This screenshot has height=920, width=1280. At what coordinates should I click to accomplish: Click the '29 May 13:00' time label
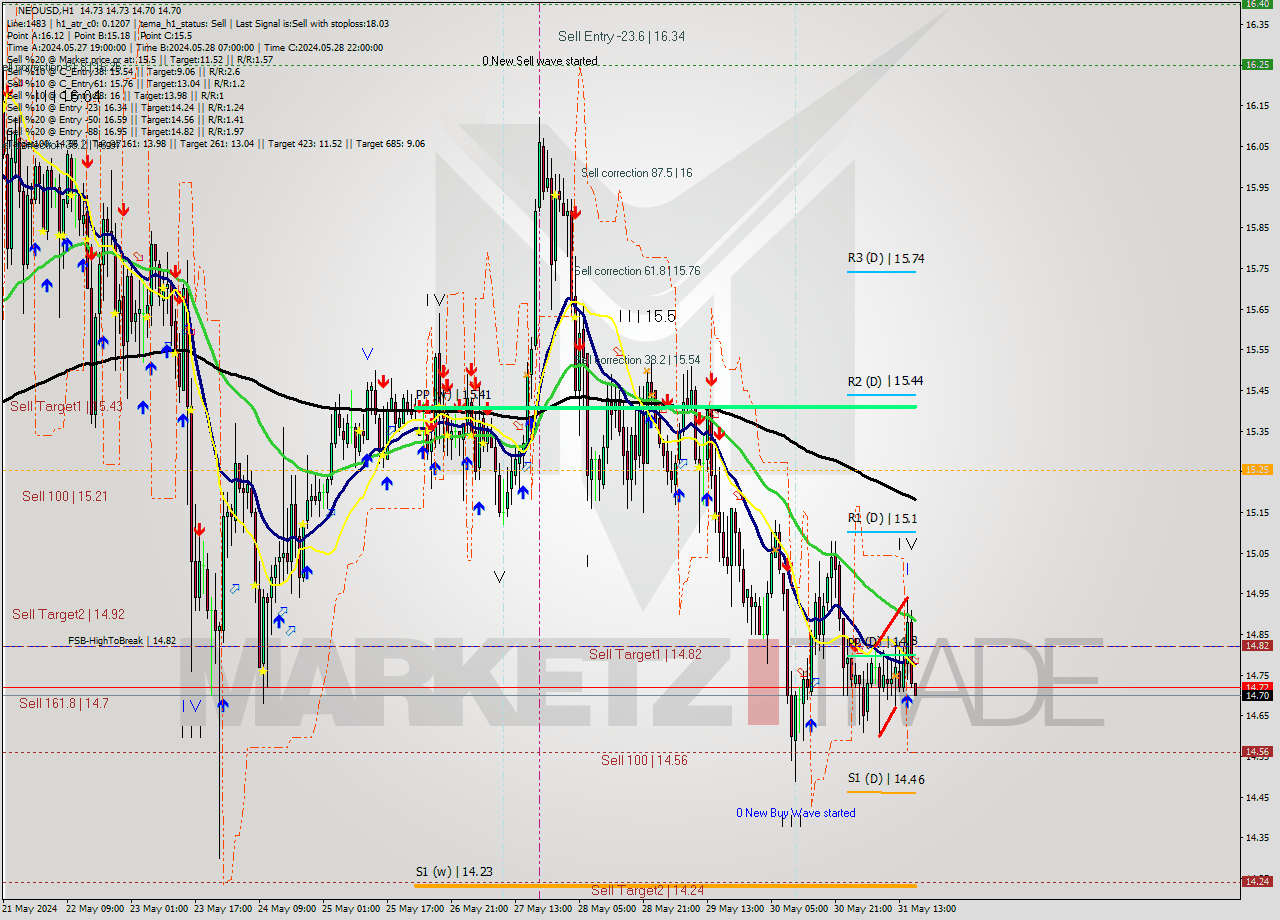(735, 908)
